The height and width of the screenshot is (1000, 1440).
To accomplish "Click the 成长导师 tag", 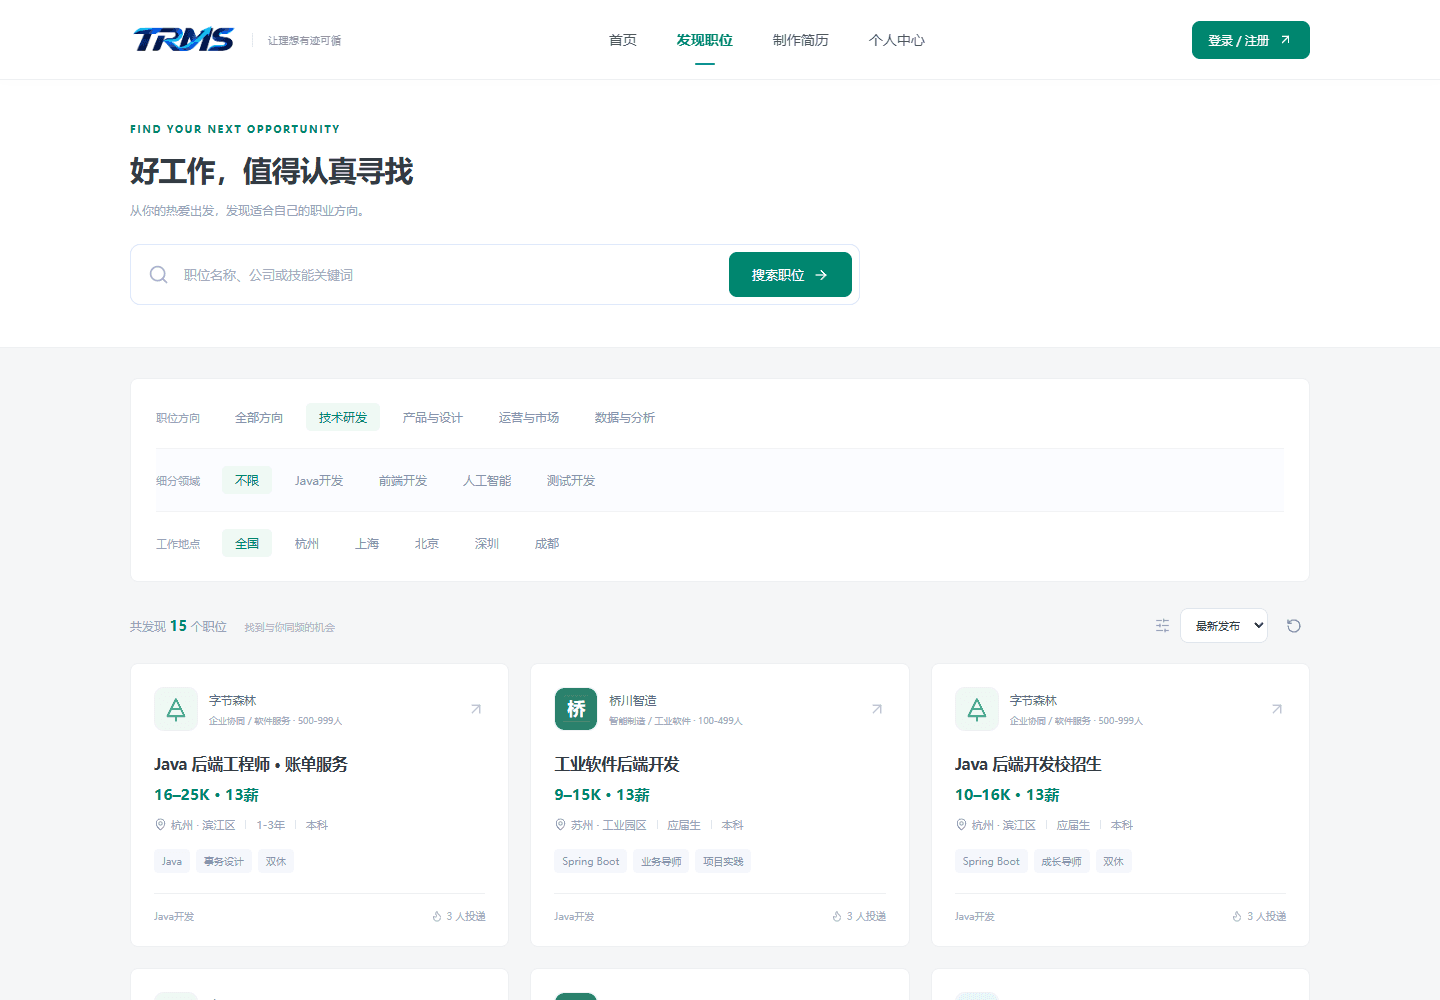I will (x=1061, y=861).
